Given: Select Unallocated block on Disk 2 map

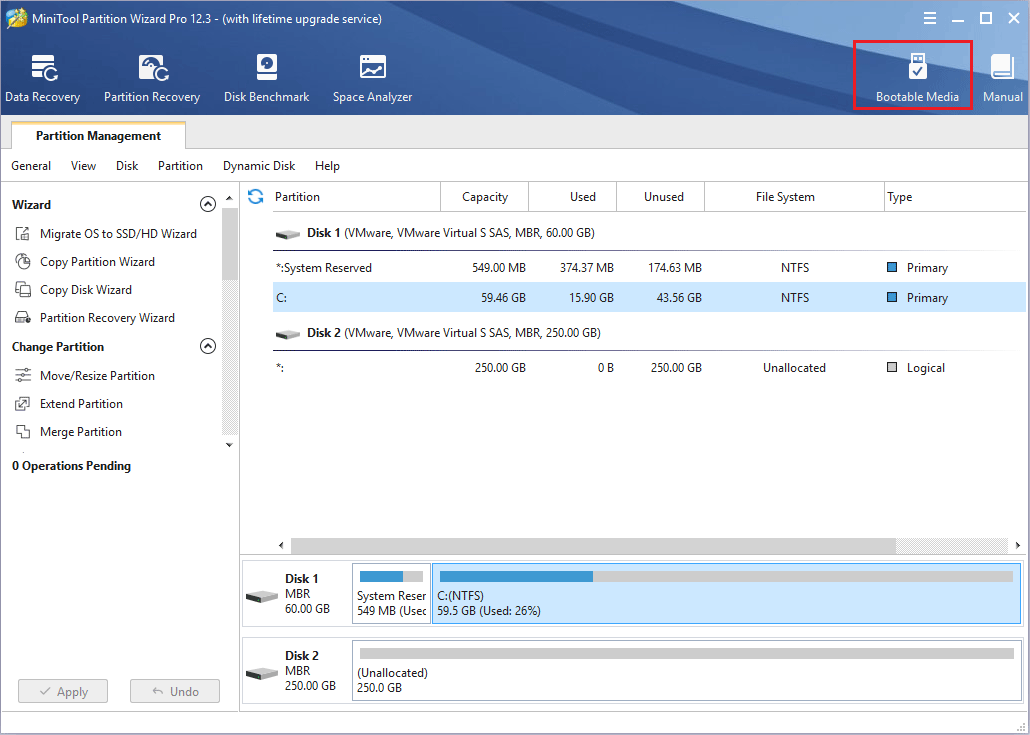Looking at the screenshot, I should pyautogui.click(x=687, y=670).
